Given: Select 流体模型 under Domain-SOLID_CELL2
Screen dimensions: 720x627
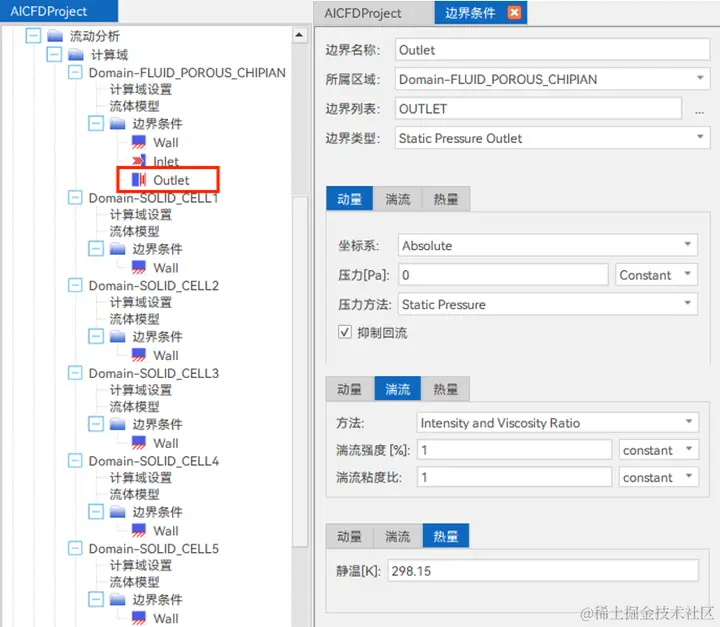Looking at the screenshot, I should [135, 319].
